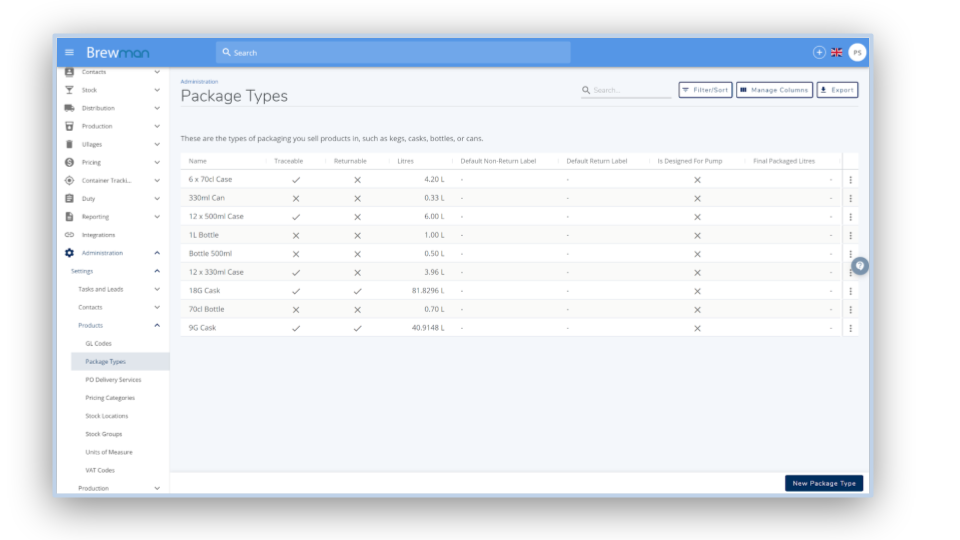960x540 pixels.
Task: Collapse the Products subsection chevron
Action: [x=157, y=325]
